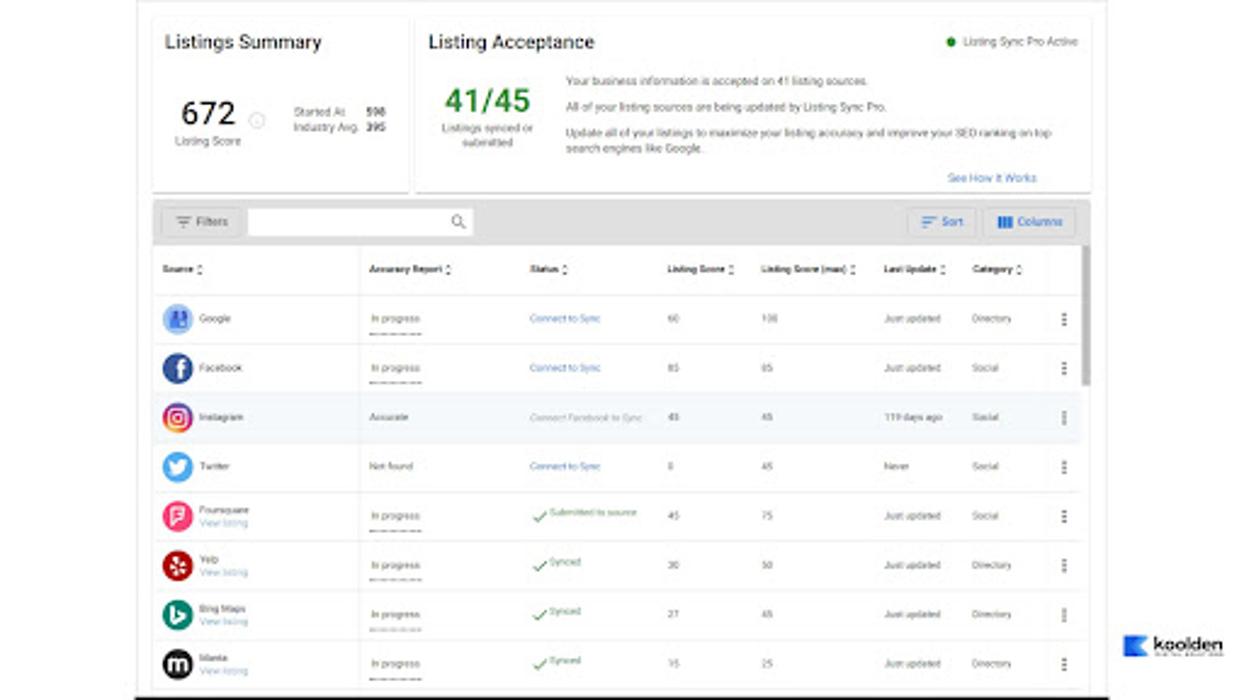The image size is (1244, 700).
Task: Click the Columns button
Action: tap(1029, 222)
